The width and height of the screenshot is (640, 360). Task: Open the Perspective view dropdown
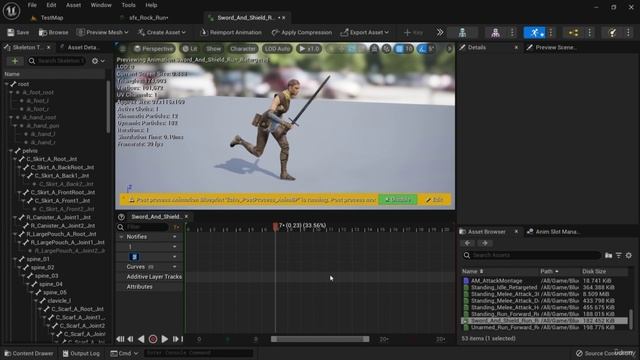pos(153,49)
